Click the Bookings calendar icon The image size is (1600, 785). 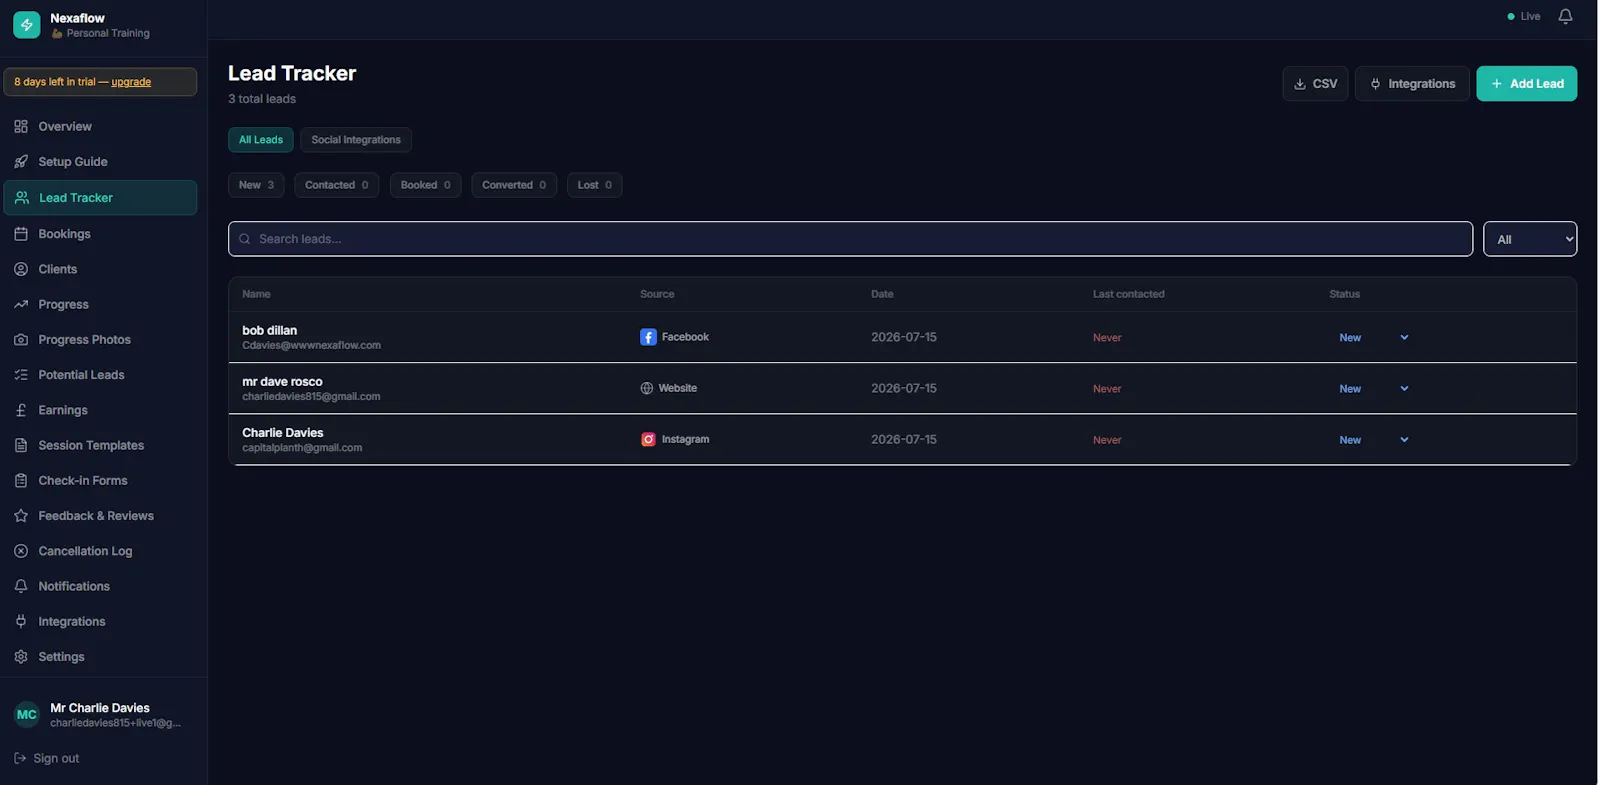[21, 233]
